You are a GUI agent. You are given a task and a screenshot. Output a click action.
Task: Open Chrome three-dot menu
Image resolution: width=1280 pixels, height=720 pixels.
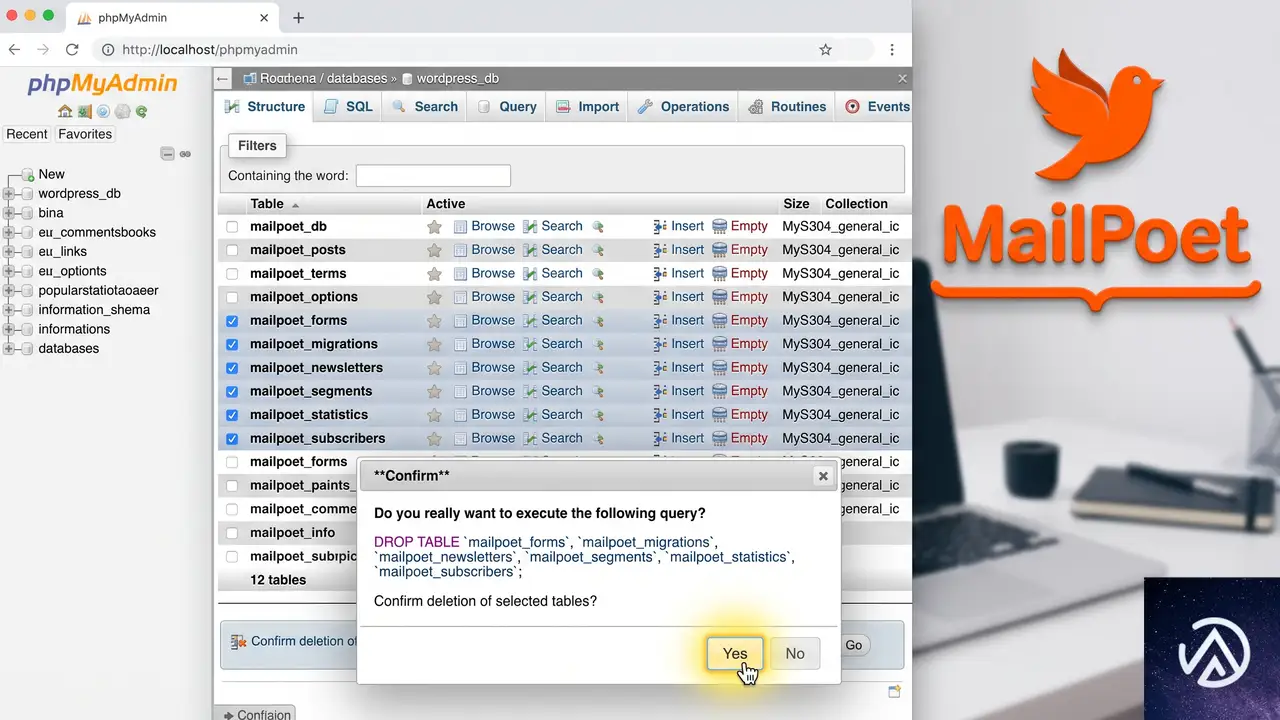tap(892, 49)
